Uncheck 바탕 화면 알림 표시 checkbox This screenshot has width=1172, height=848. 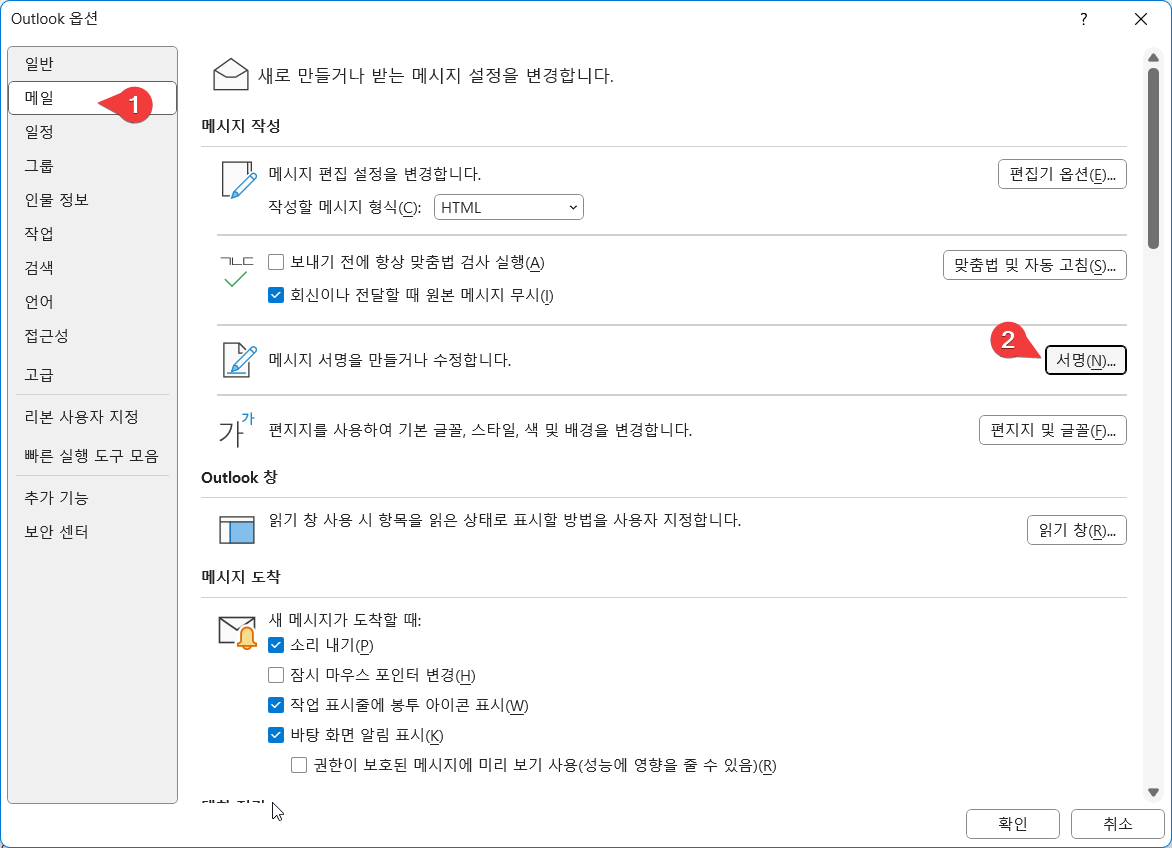[x=276, y=735]
